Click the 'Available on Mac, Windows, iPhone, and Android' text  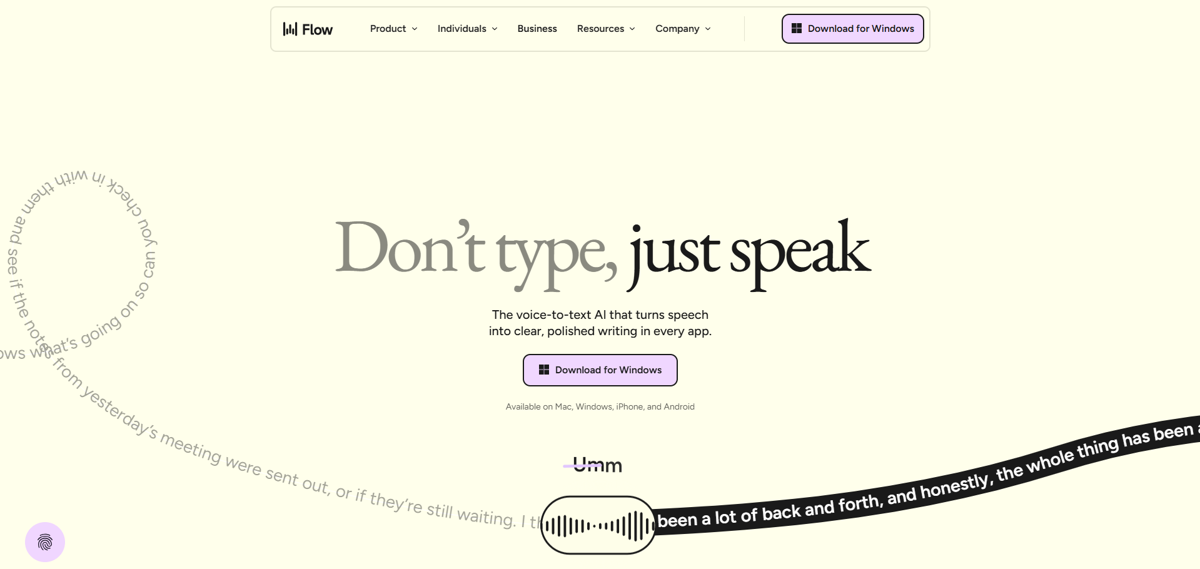click(600, 407)
